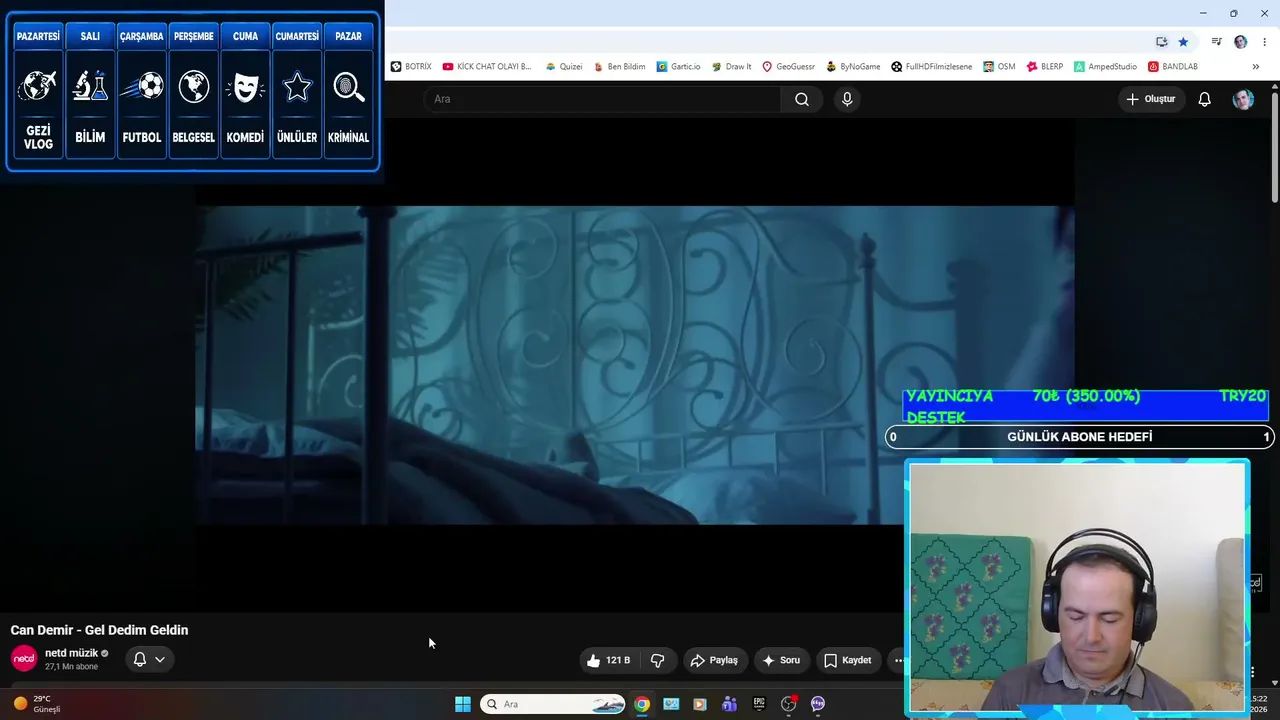Open the BOTRİX bookmark
Viewport: 1280px width, 720px height.
point(411,67)
